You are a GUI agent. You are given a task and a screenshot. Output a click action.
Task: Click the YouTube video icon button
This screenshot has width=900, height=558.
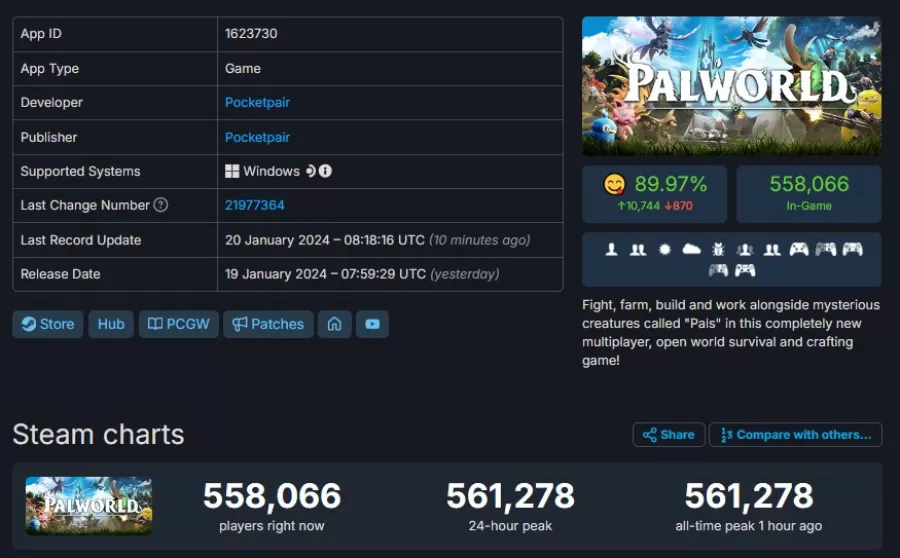(373, 324)
